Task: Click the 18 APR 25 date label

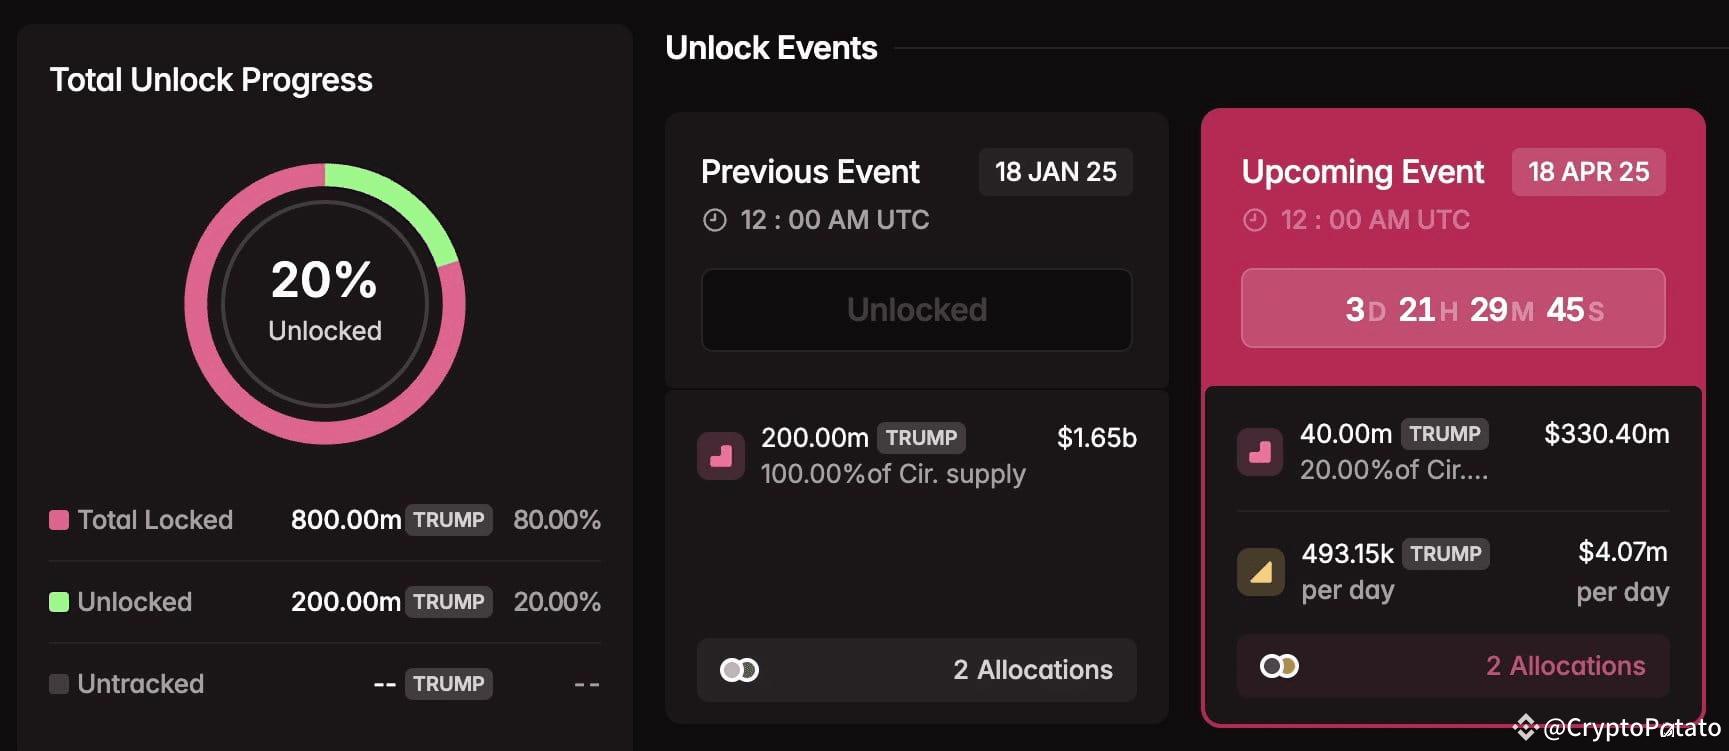Action: [x=1588, y=172]
